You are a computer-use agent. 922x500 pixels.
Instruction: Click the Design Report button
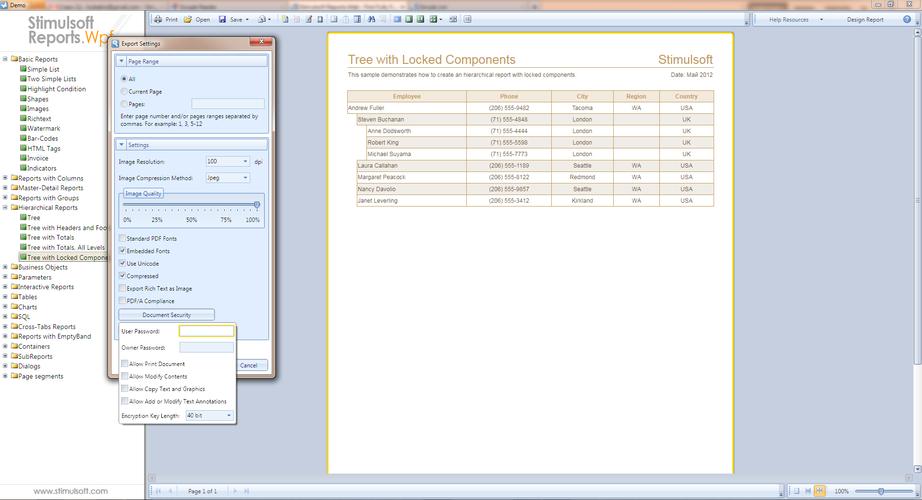(865, 19)
